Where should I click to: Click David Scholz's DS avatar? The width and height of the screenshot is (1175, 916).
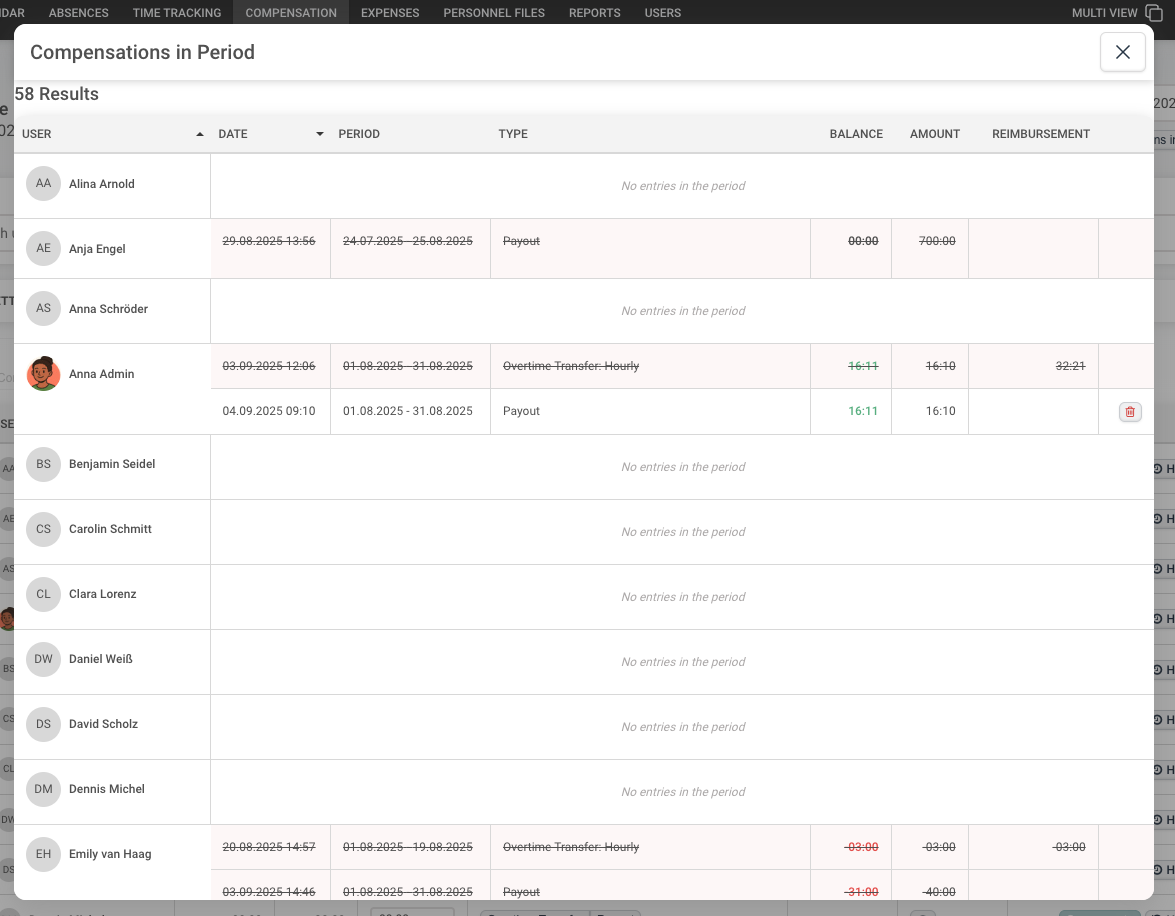click(x=43, y=724)
